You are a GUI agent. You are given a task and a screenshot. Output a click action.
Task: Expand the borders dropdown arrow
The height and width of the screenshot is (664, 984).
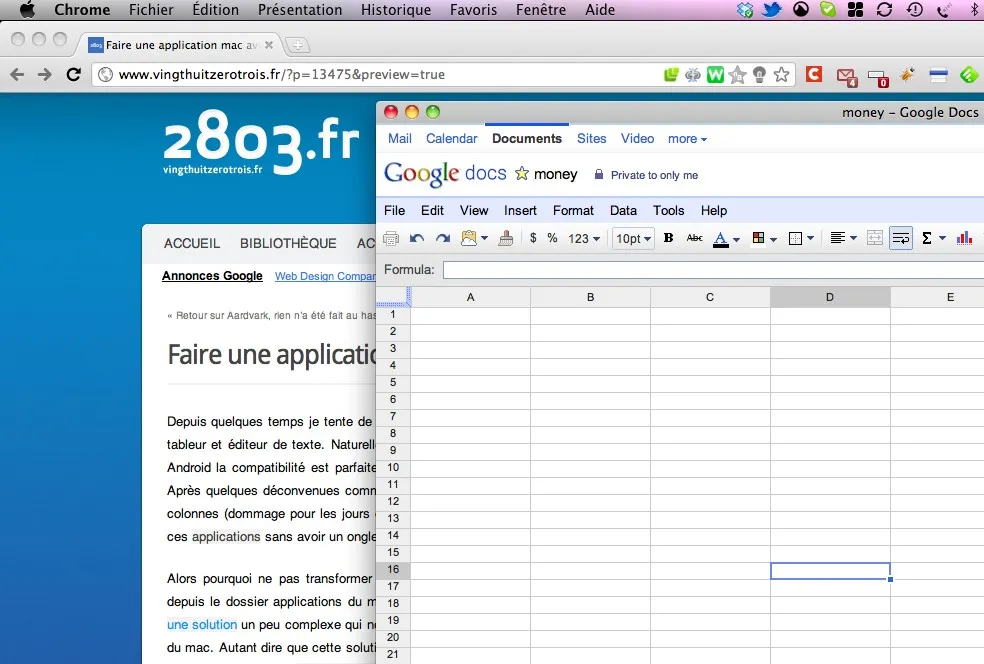point(810,238)
